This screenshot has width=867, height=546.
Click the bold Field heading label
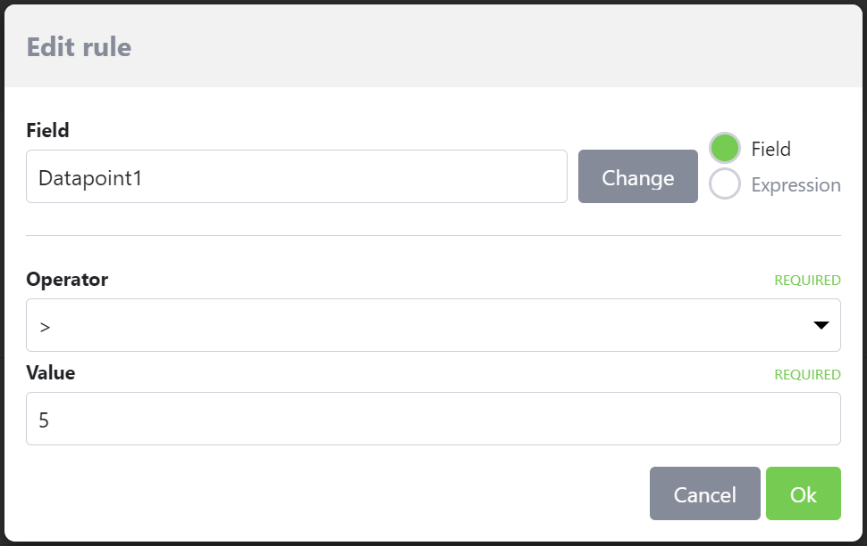point(47,130)
